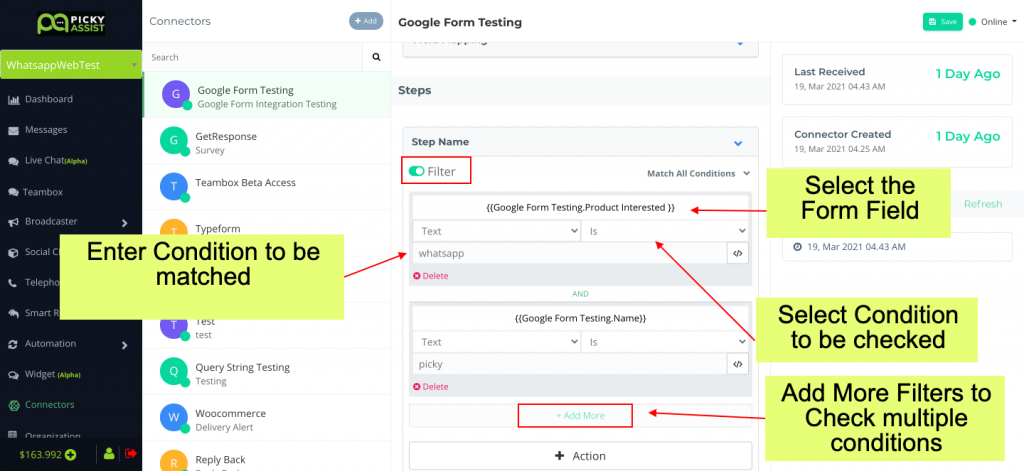Open the Woocommerce Delivery Alert connector
Viewport: 1024px width, 471px height.
coord(266,418)
